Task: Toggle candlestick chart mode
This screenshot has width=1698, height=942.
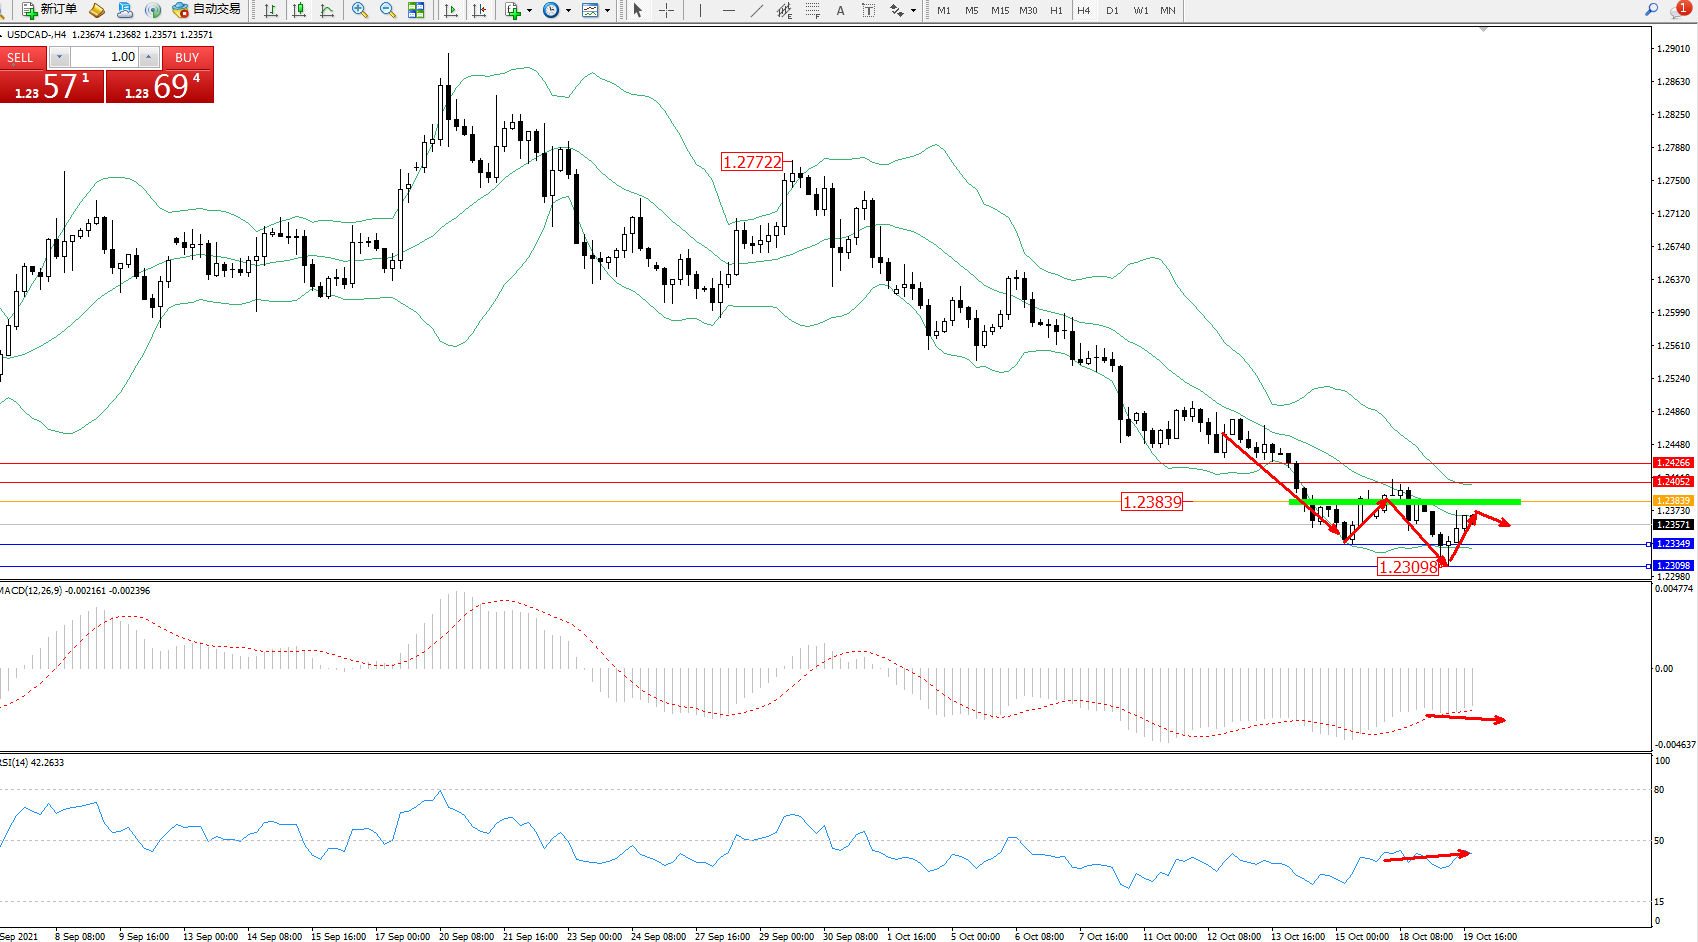Action: click(x=299, y=10)
